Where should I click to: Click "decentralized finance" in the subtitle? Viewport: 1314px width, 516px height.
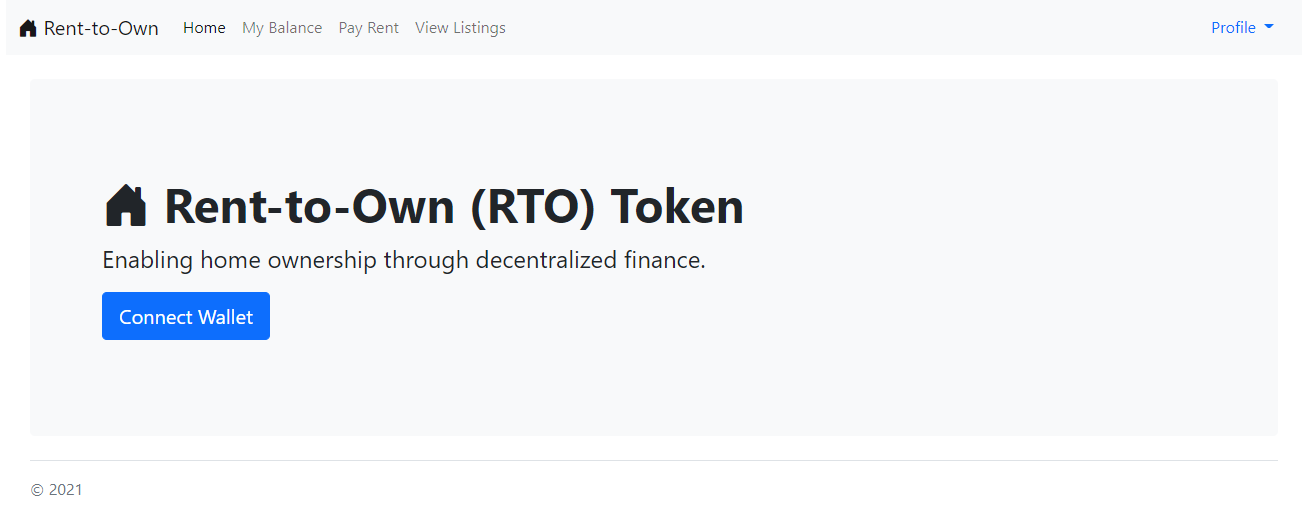pos(590,261)
